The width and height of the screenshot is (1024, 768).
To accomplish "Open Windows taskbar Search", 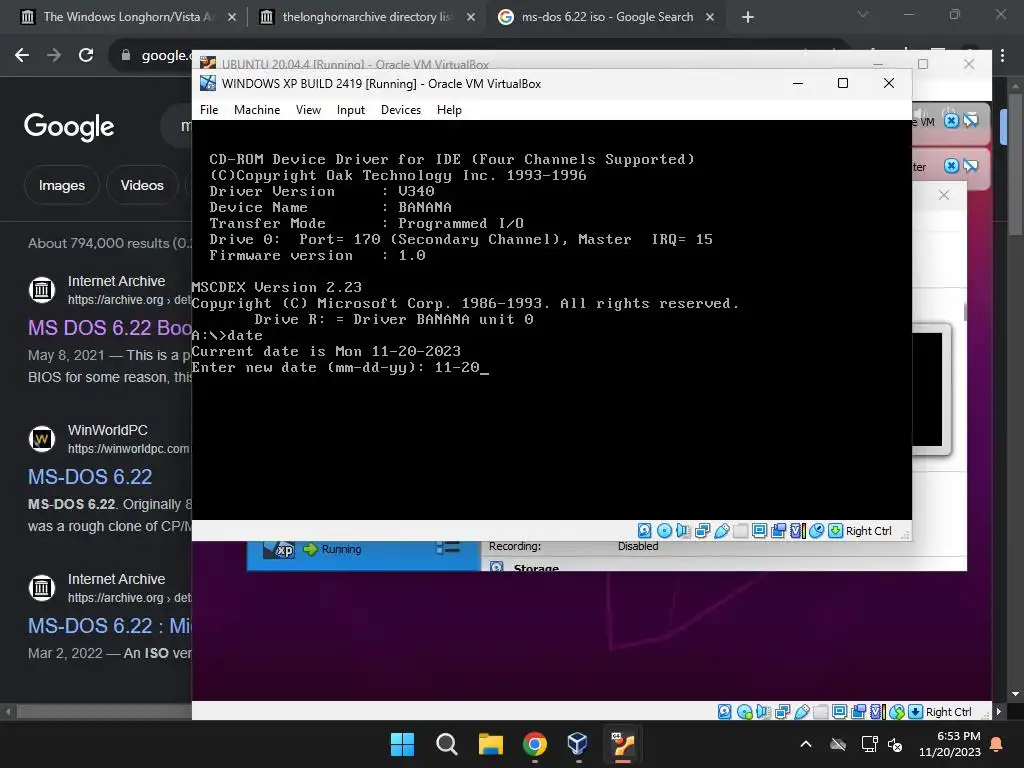I will click(447, 744).
